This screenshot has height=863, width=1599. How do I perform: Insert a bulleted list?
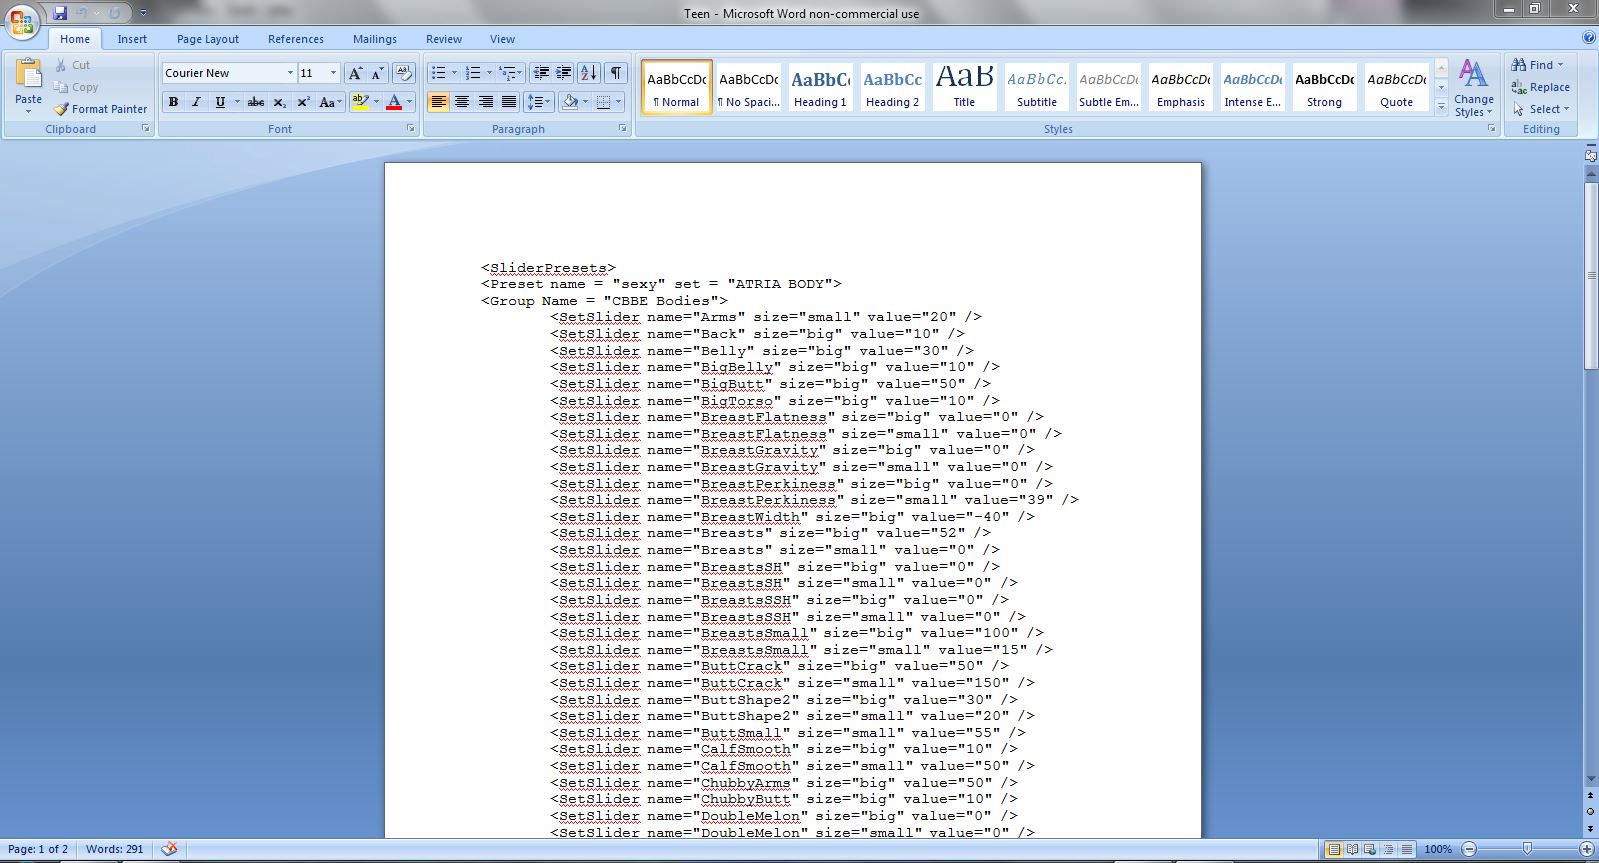coord(437,73)
